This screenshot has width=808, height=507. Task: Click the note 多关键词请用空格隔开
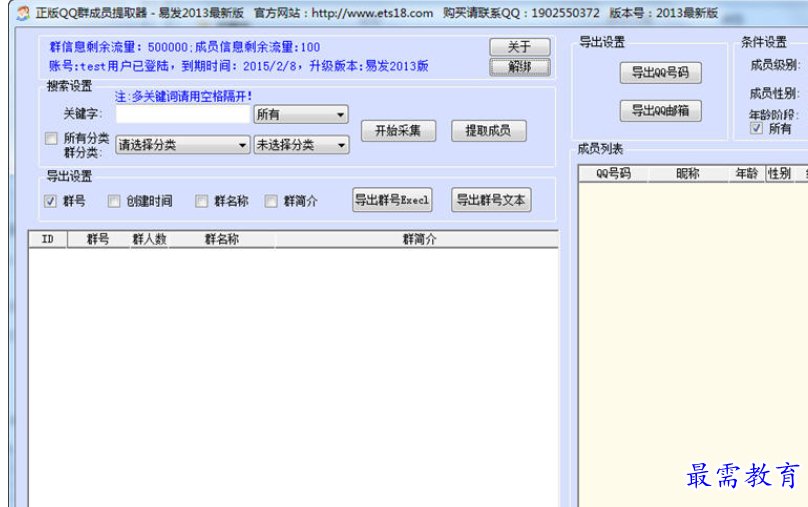point(183,96)
